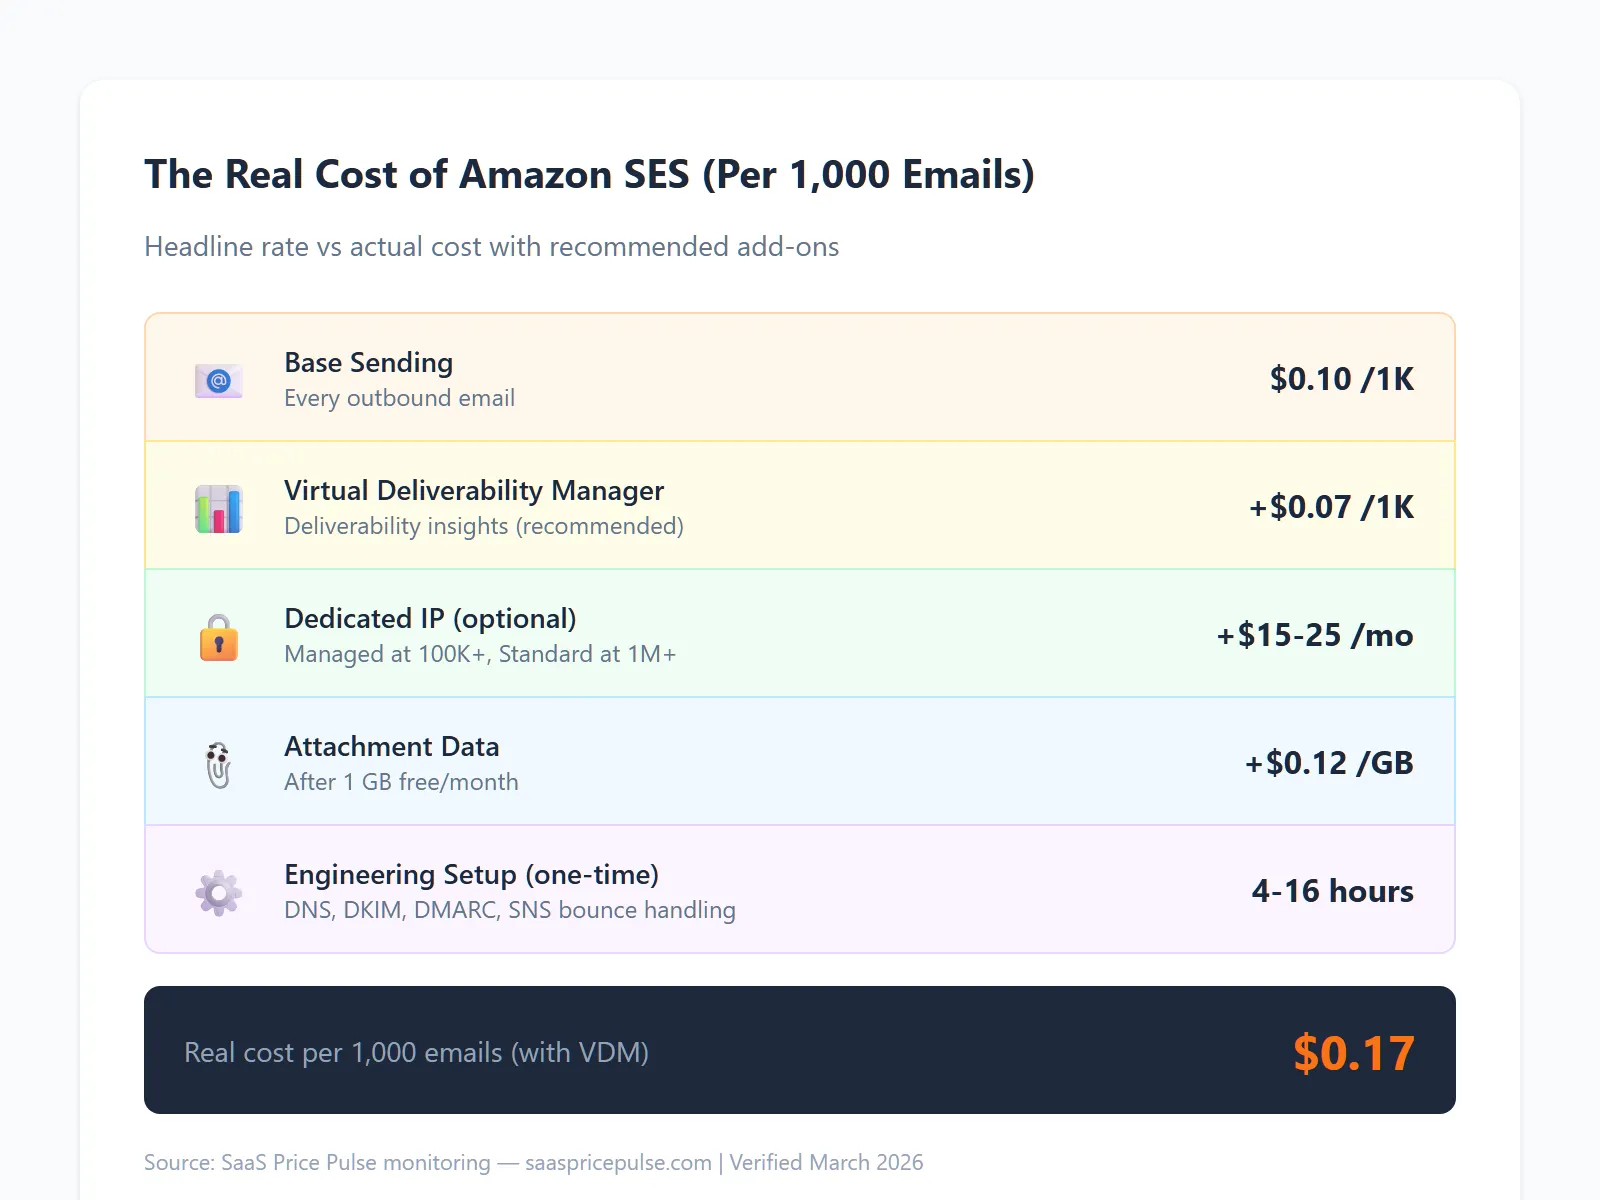The height and width of the screenshot is (1200, 1600).
Task: Click the +$0.07 /1K add-on price
Action: tap(1330, 506)
